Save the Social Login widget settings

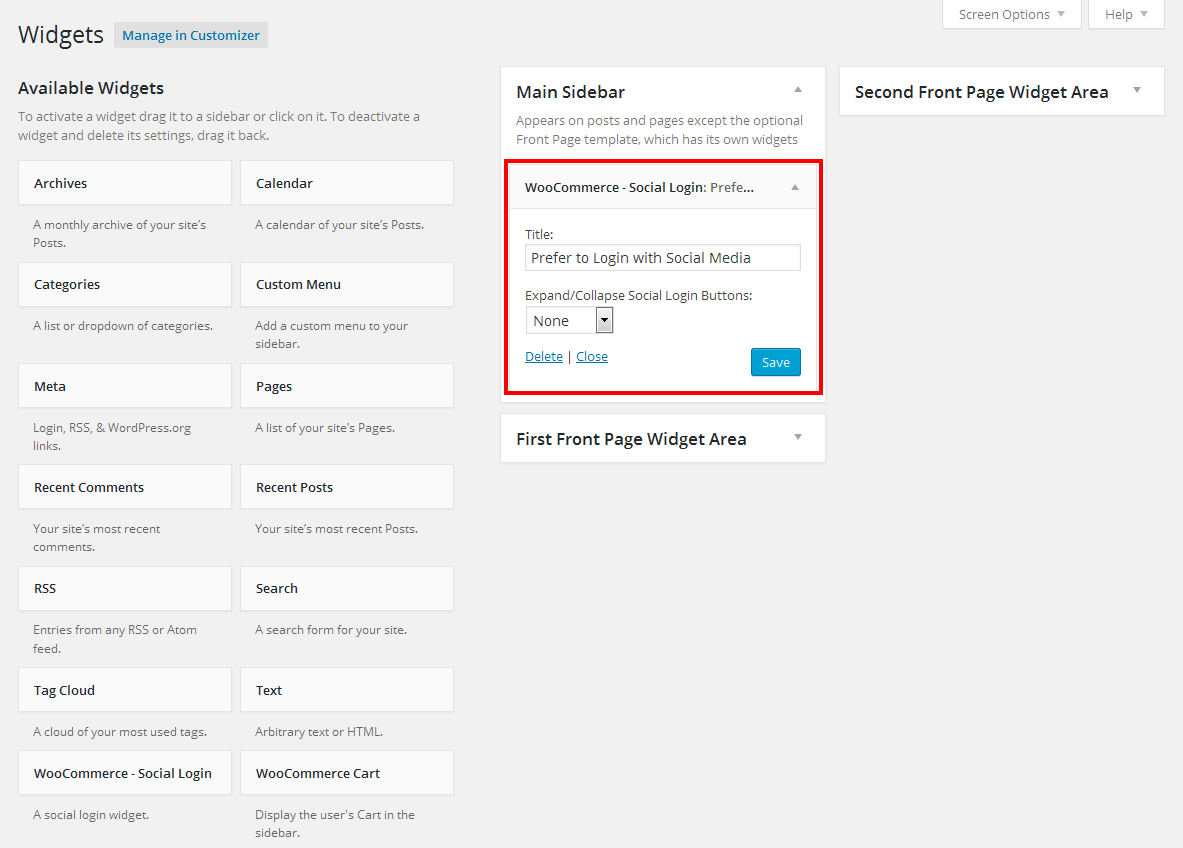coord(775,362)
